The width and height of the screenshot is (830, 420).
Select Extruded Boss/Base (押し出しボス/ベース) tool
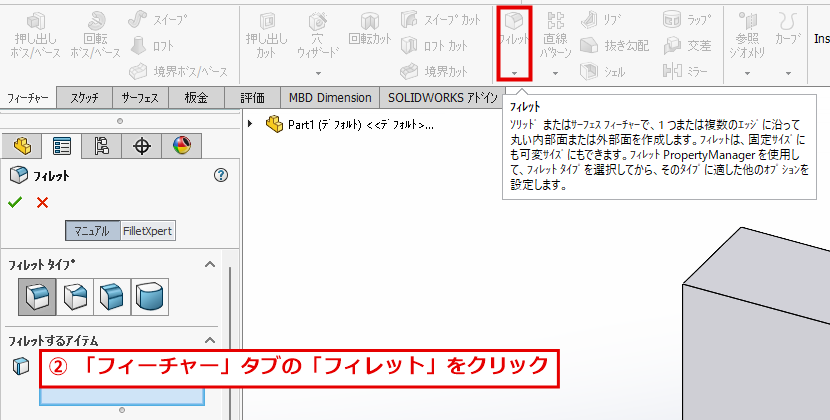[x=35, y=36]
